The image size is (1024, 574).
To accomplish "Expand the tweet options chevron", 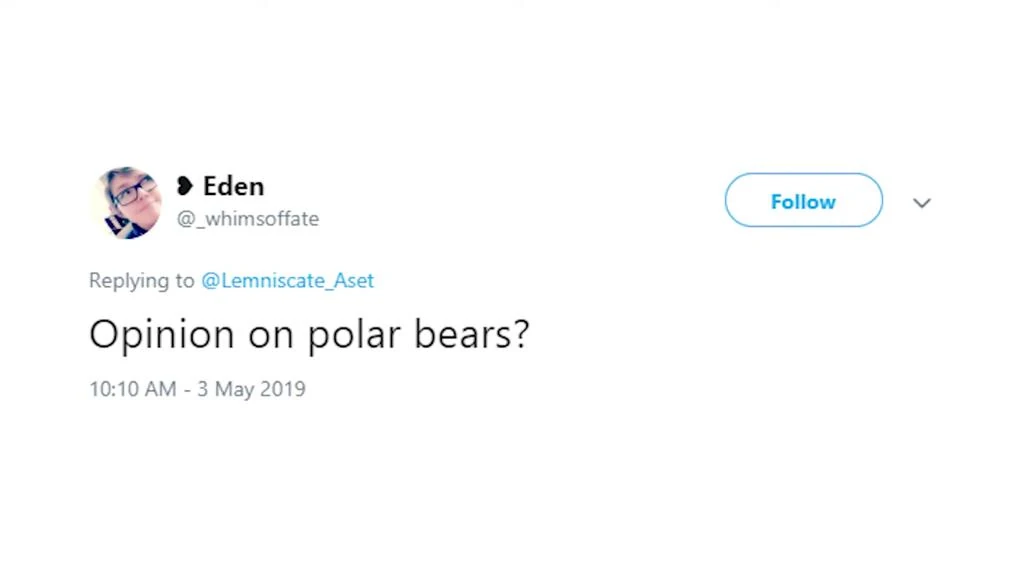I will 921,203.
